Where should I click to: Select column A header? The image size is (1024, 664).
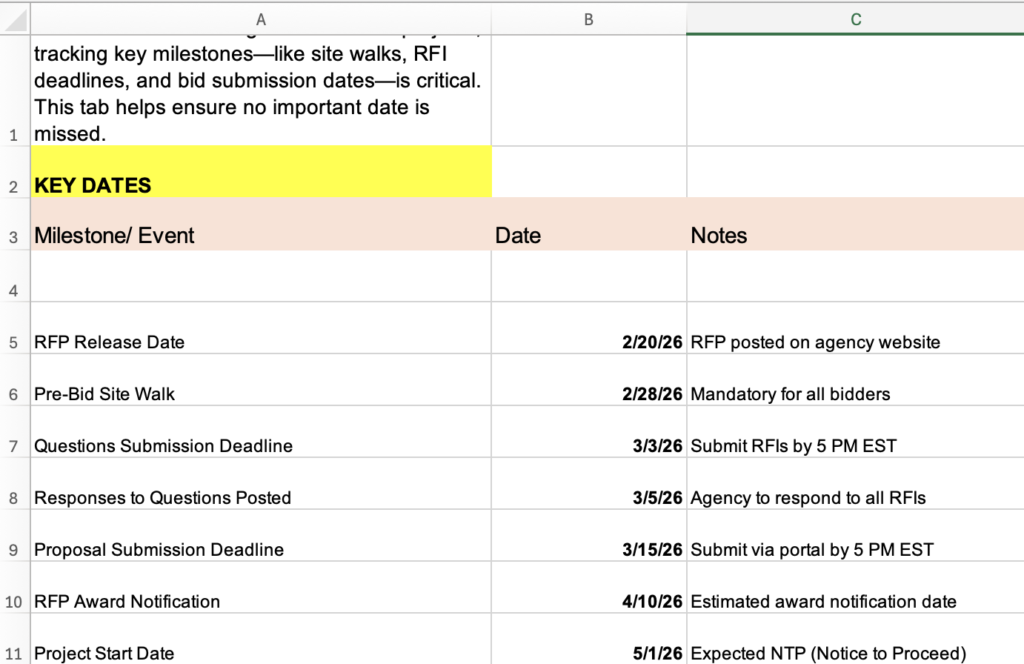pos(261,18)
